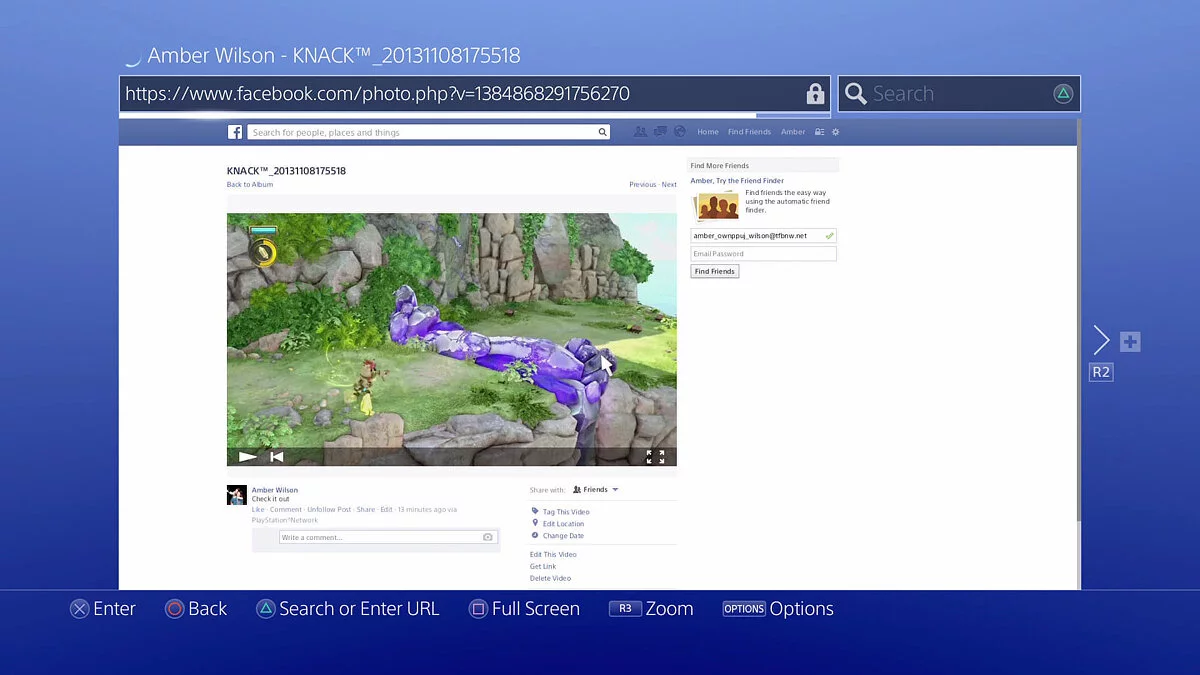The height and width of the screenshot is (675, 1200).
Task: Go to Home in Facebook header
Action: tap(708, 132)
